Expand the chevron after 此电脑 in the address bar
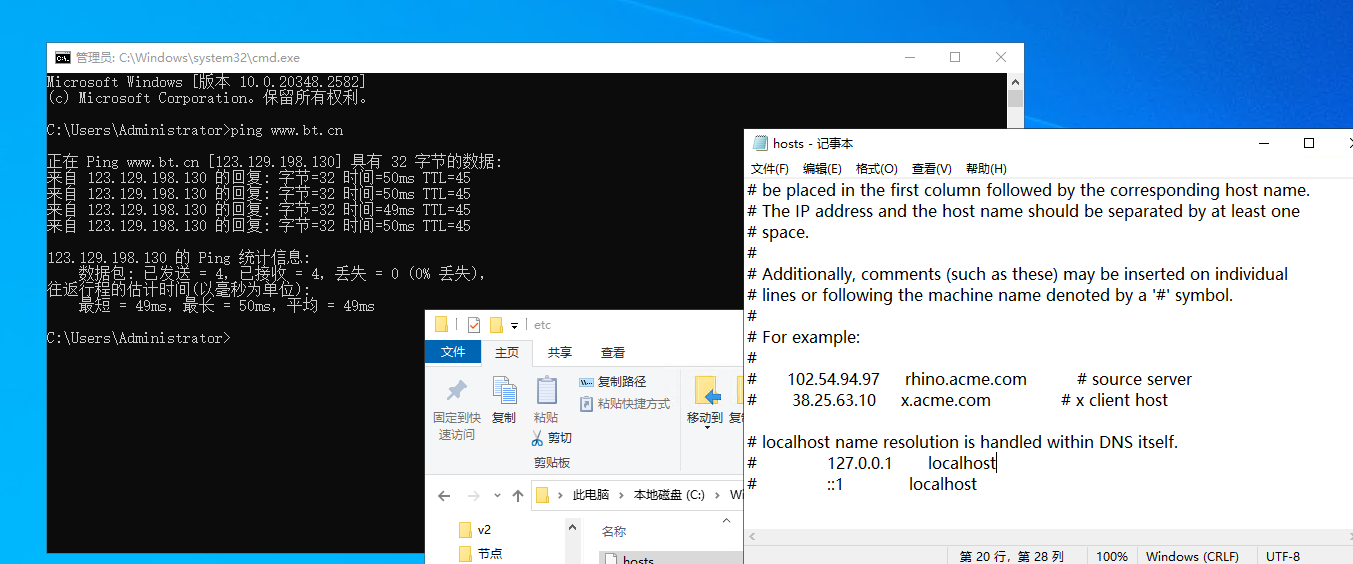The image size is (1353, 564). 621,495
